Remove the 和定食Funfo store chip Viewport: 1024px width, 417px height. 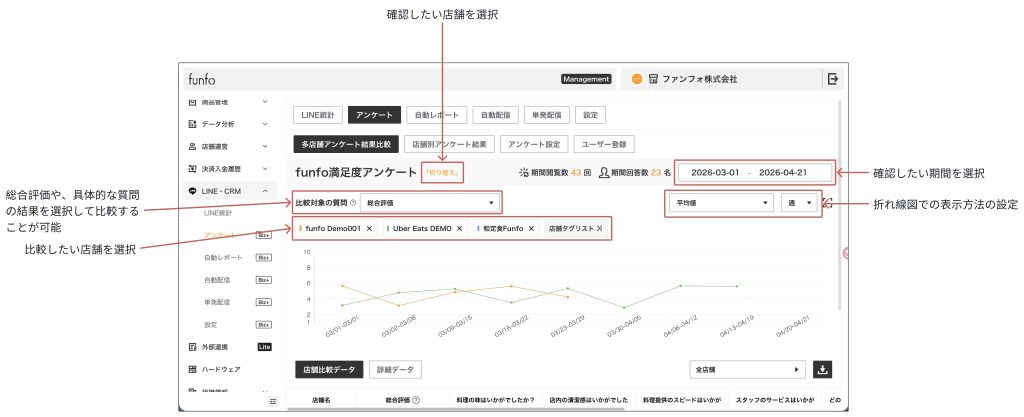coord(532,229)
